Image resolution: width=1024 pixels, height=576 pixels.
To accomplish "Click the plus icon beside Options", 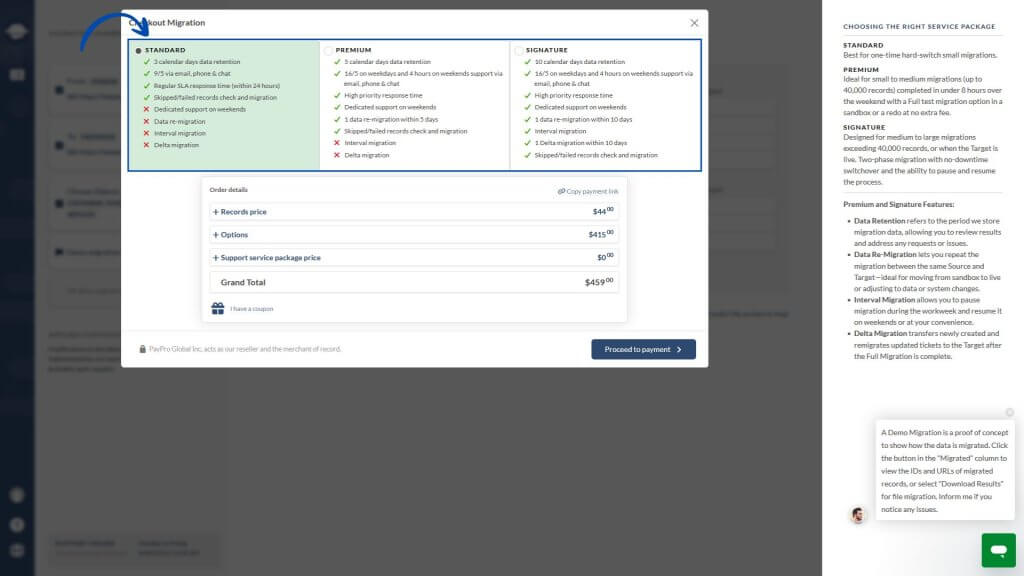I will tap(215, 235).
